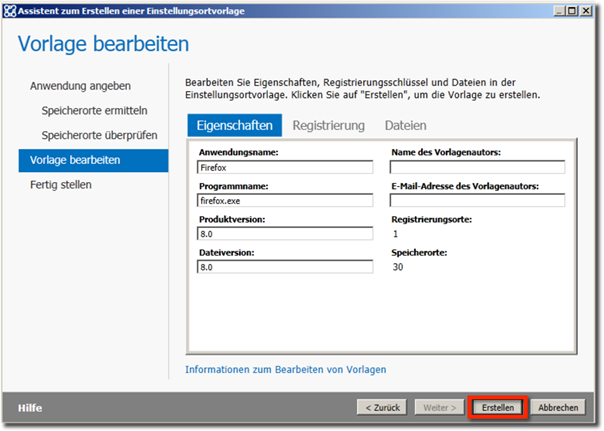
Task: Switch to the Eigenschaften tab
Action: click(234, 125)
